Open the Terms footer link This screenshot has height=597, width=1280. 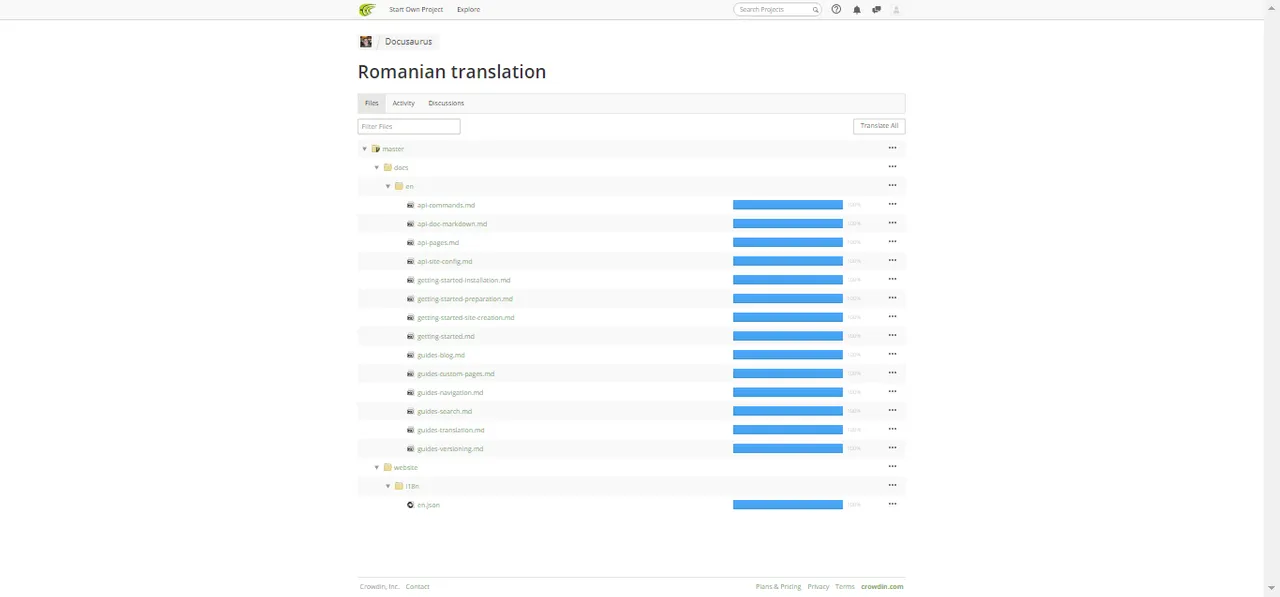[845, 587]
